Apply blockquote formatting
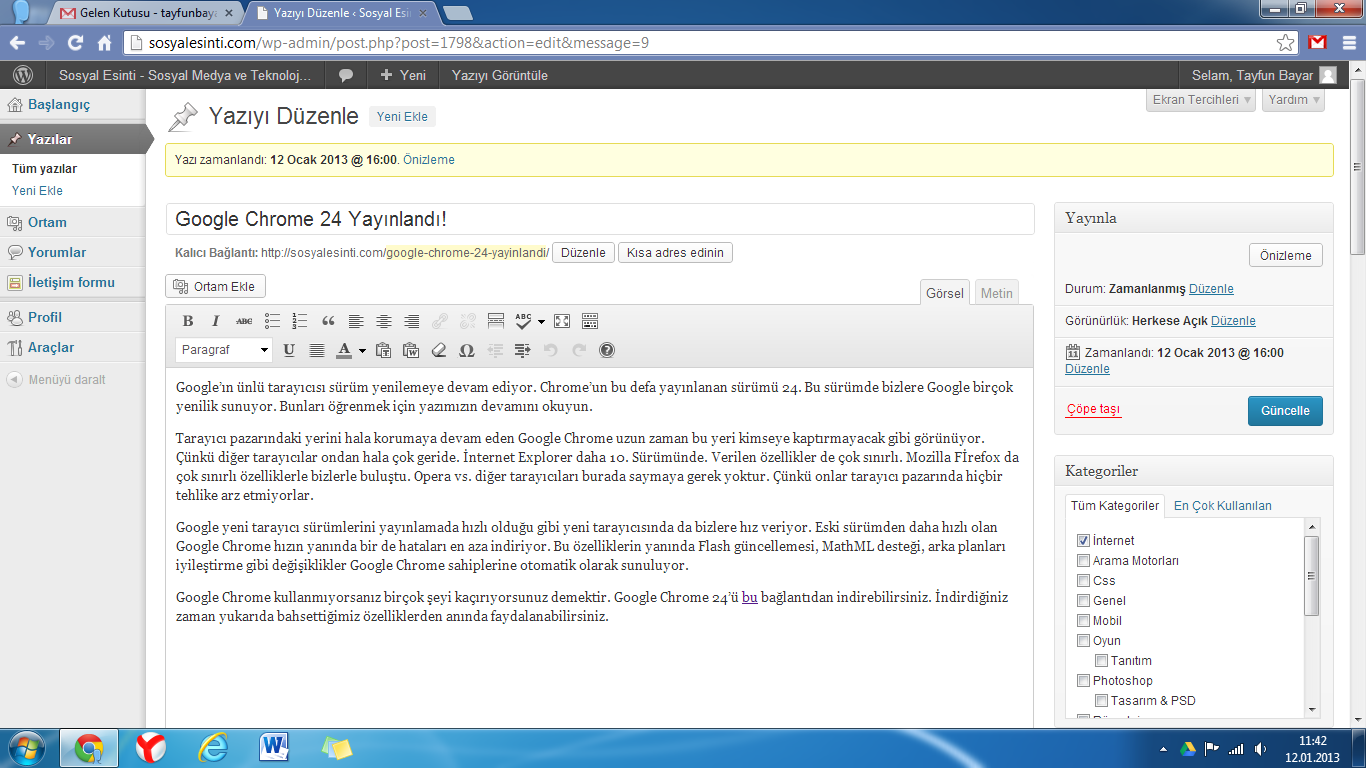This screenshot has width=1366, height=768. (x=328, y=321)
